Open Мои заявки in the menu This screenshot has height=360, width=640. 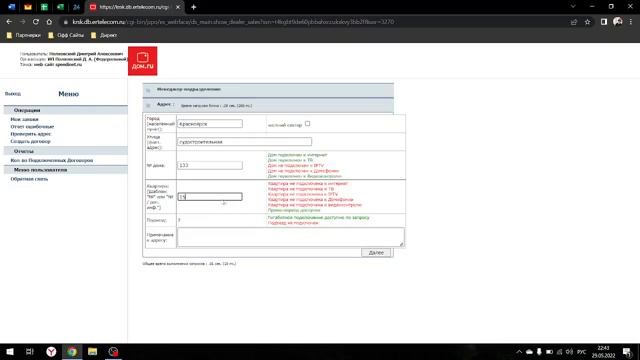[24, 119]
